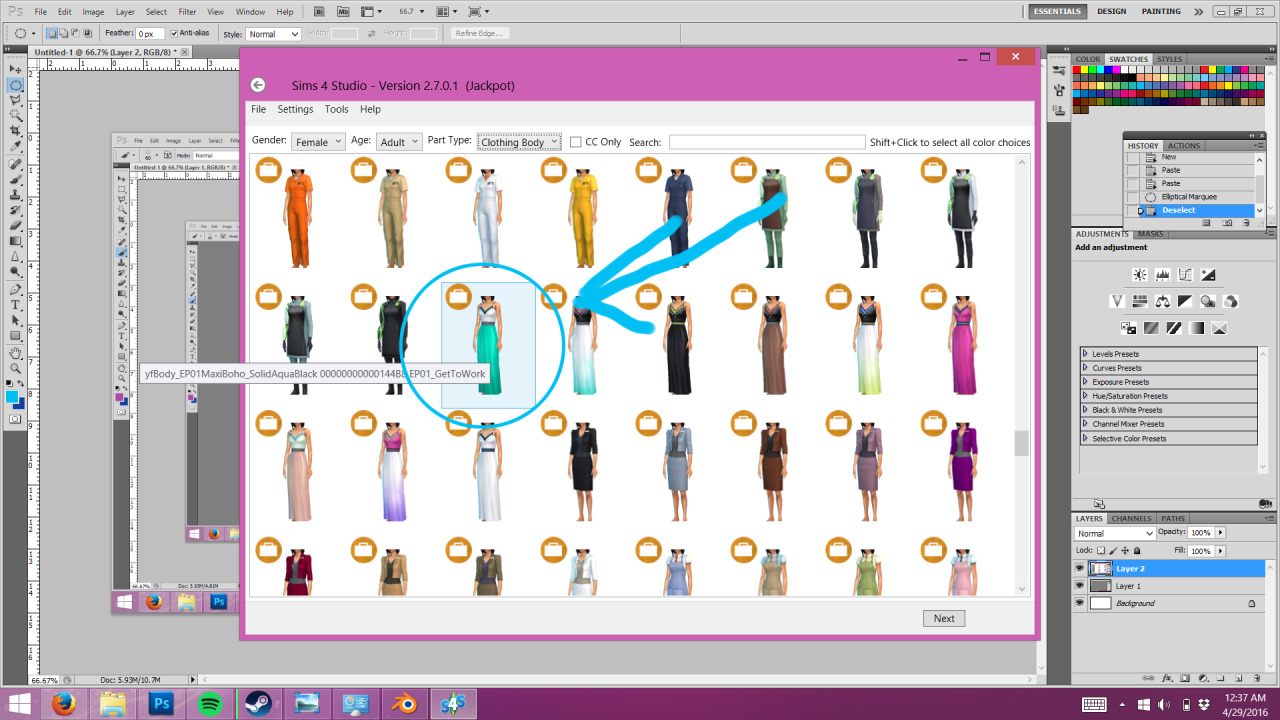Viewport: 1280px width, 720px height.
Task: Click the Feather input field
Action: [151, 33]
